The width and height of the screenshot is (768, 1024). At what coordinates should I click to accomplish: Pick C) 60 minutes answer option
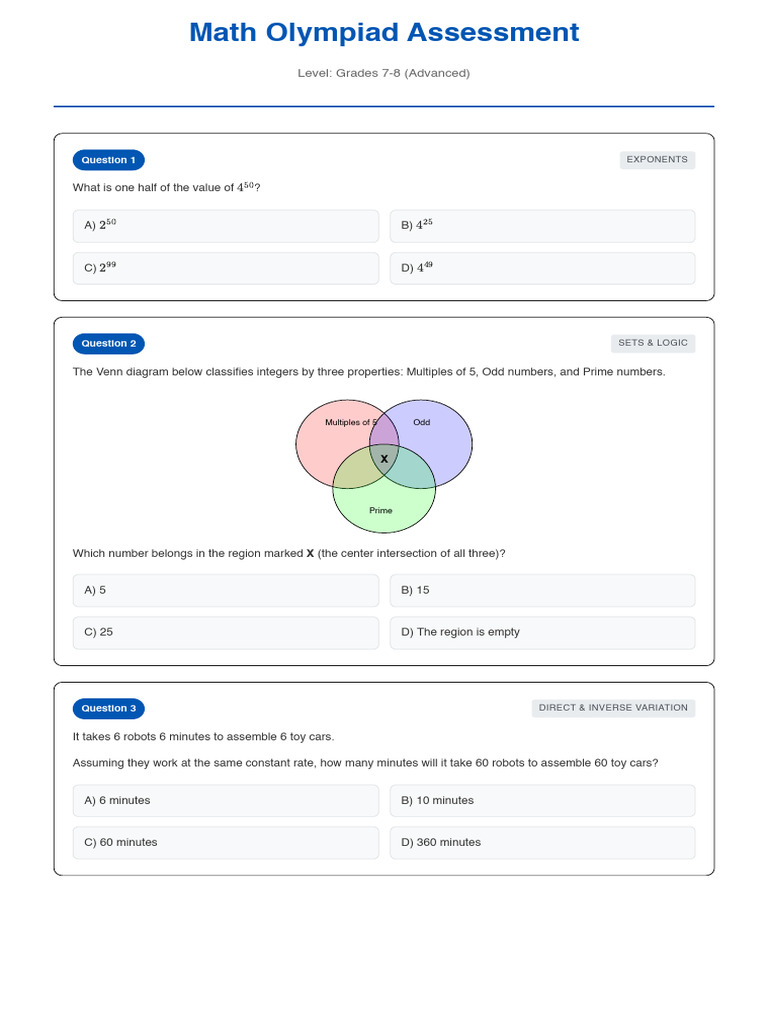tap(225, 842)
